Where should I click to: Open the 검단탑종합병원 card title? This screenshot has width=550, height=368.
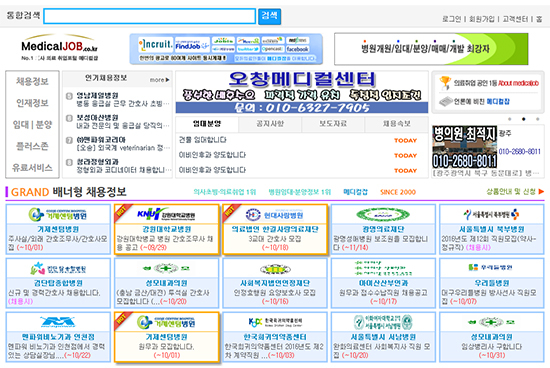click(x=58, y=283)
